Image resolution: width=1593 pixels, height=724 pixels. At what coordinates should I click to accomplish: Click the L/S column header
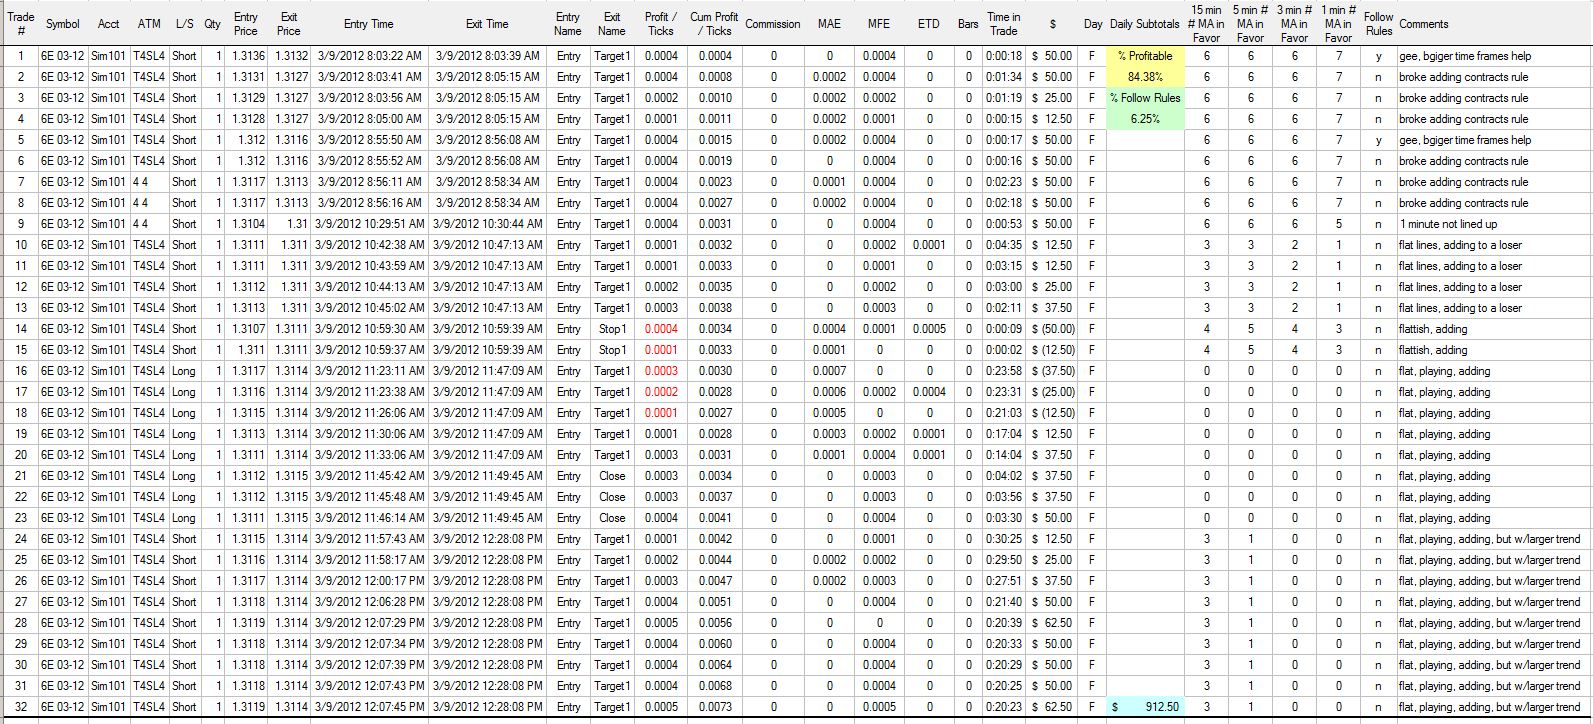(x=185, y=24)
